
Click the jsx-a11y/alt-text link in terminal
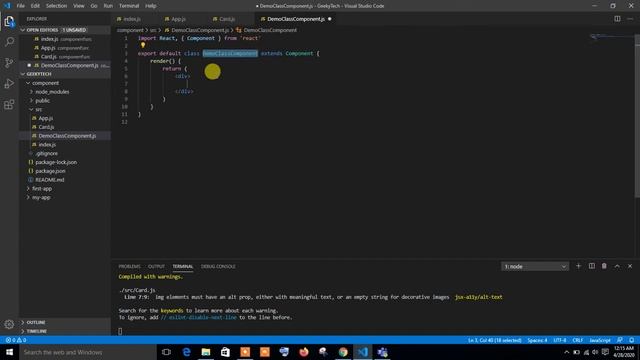click(478, 297)
